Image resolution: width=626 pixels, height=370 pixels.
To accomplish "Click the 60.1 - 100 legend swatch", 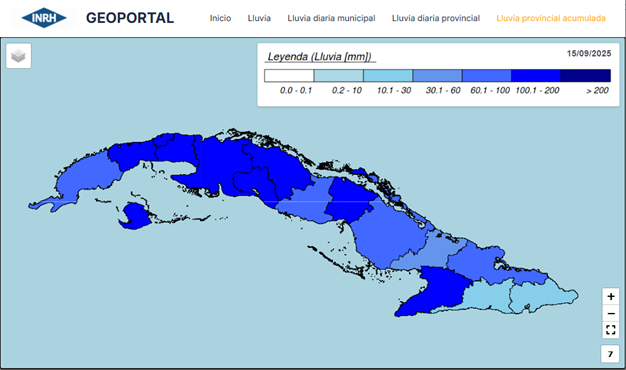I will coord(487,75).
